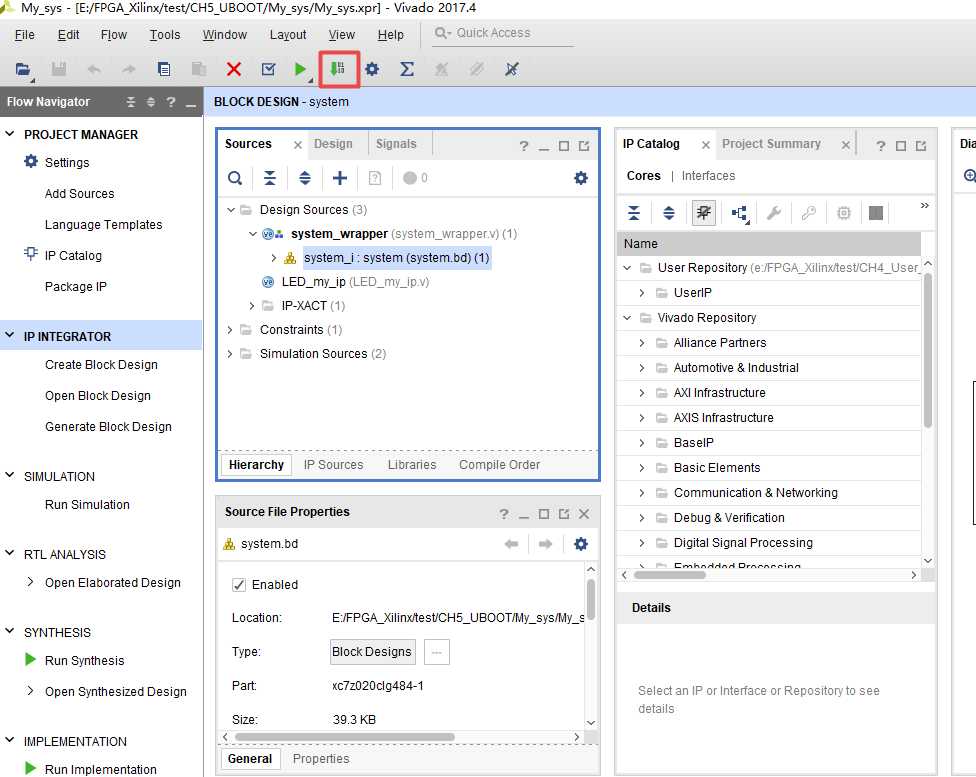
Task: Collapse the PROJECT MANAGER section
Action: (x=10, y=133)
